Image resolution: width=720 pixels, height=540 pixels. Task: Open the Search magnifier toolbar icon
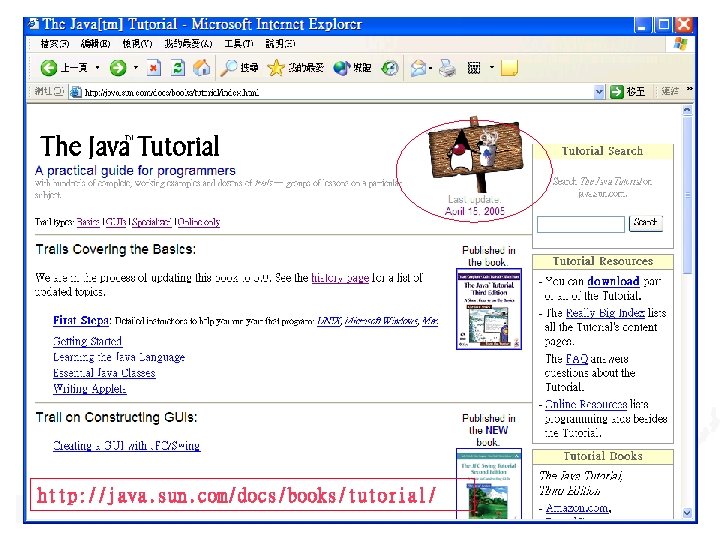coord(228,68)
